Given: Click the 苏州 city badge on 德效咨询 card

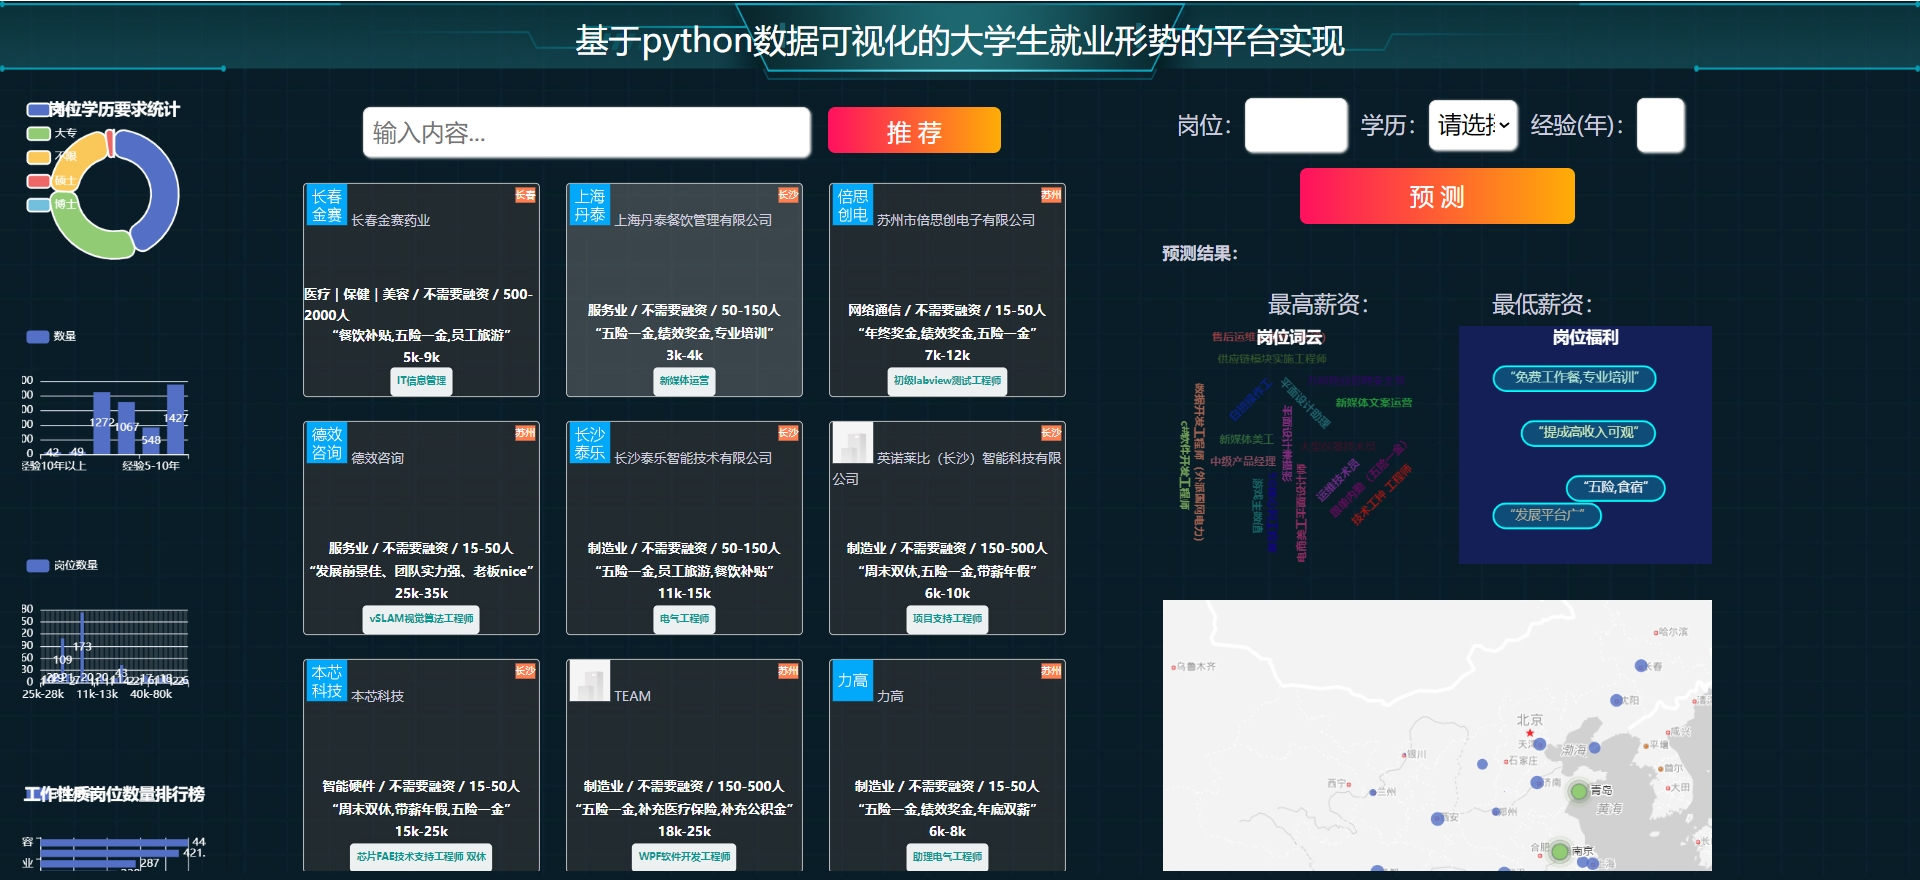Looking at the screenshot, I should pos(526,433).
